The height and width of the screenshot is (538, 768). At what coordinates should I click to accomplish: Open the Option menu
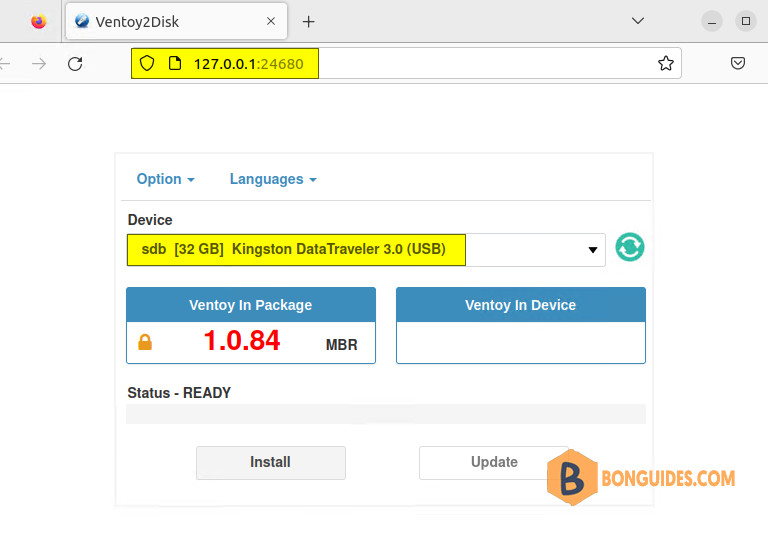point(166,179)
